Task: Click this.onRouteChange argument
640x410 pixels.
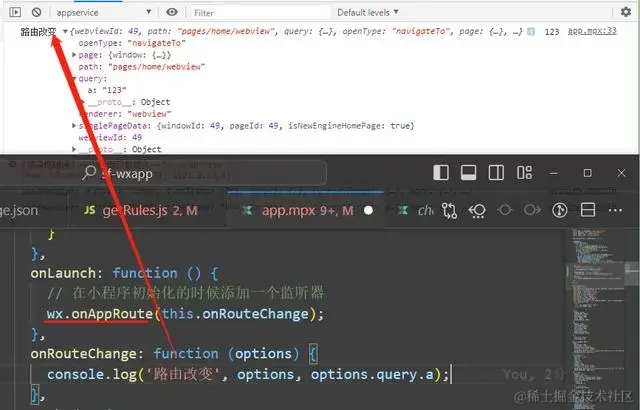Action: pos(235,314)
